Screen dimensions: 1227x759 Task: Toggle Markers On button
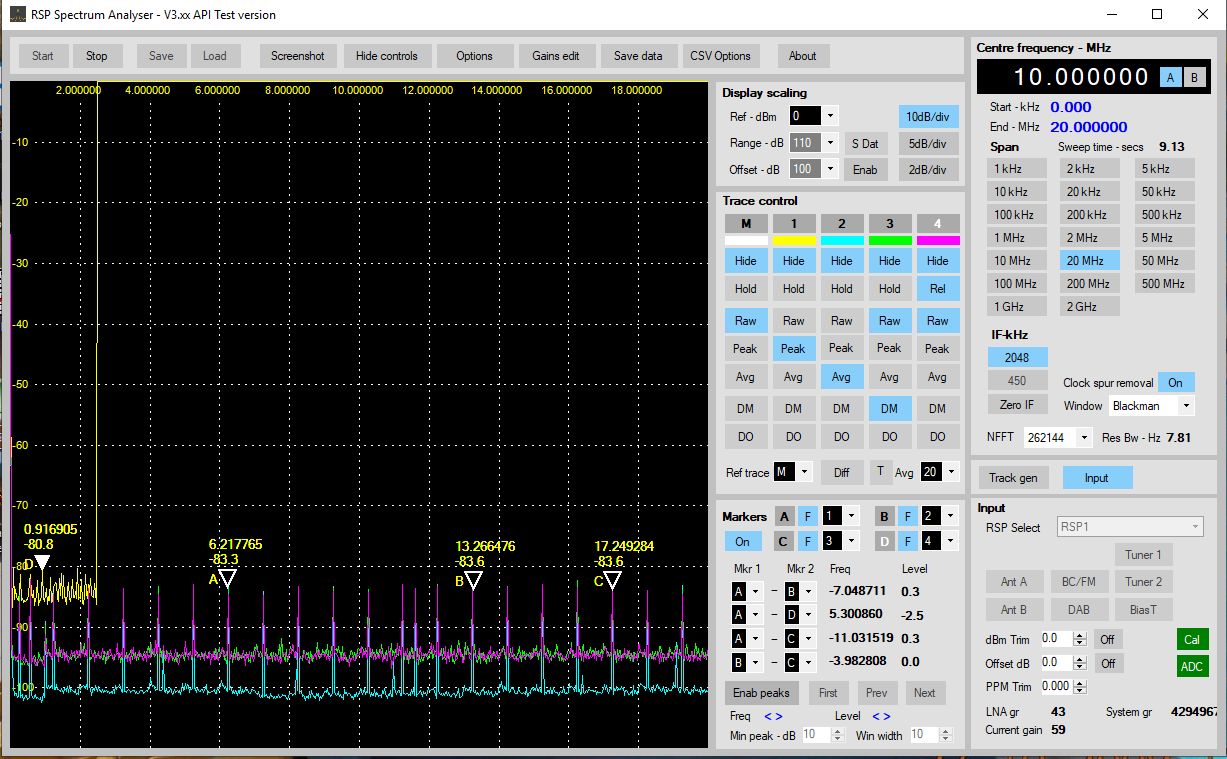tap(742, 541)
